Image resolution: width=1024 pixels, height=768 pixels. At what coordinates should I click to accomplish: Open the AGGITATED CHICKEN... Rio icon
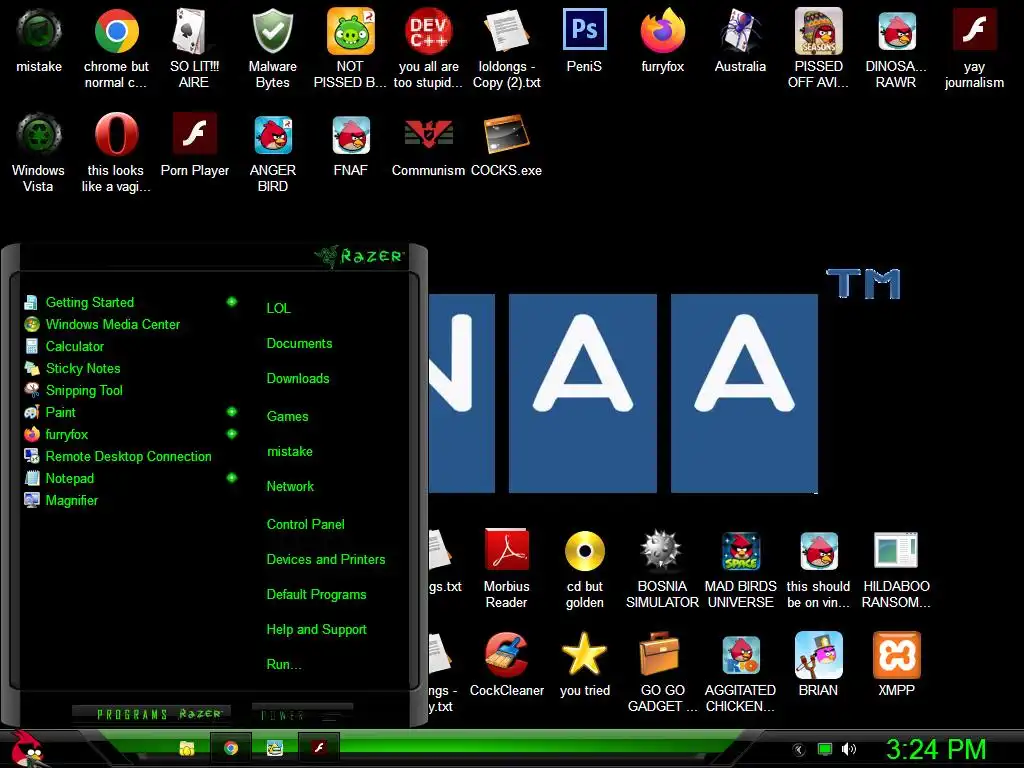pyautogui.click(x=741, y=655)
